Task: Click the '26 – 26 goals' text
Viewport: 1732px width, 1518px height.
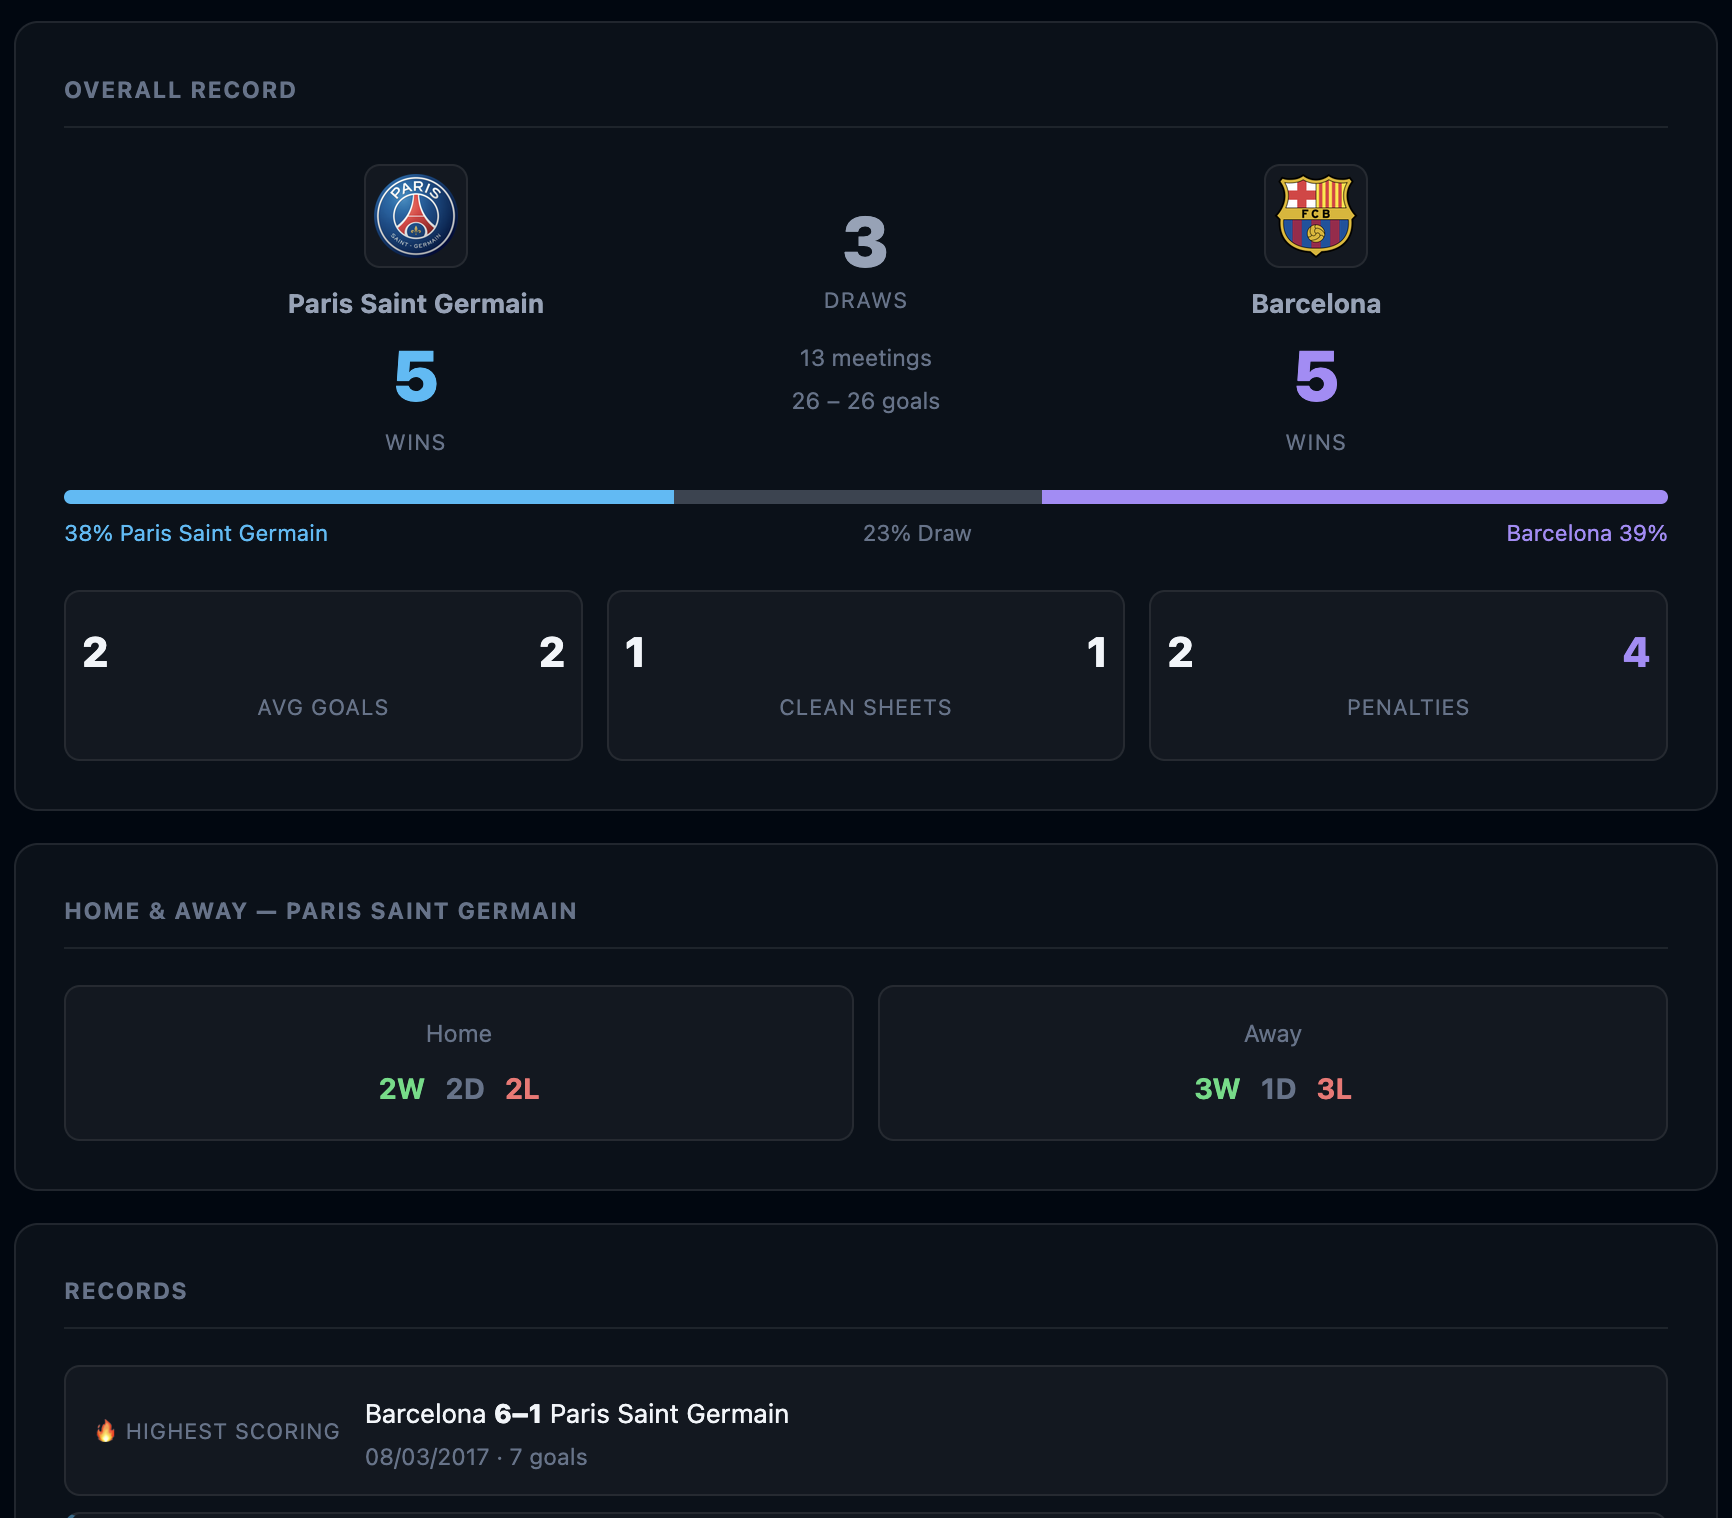Action: 866,401
